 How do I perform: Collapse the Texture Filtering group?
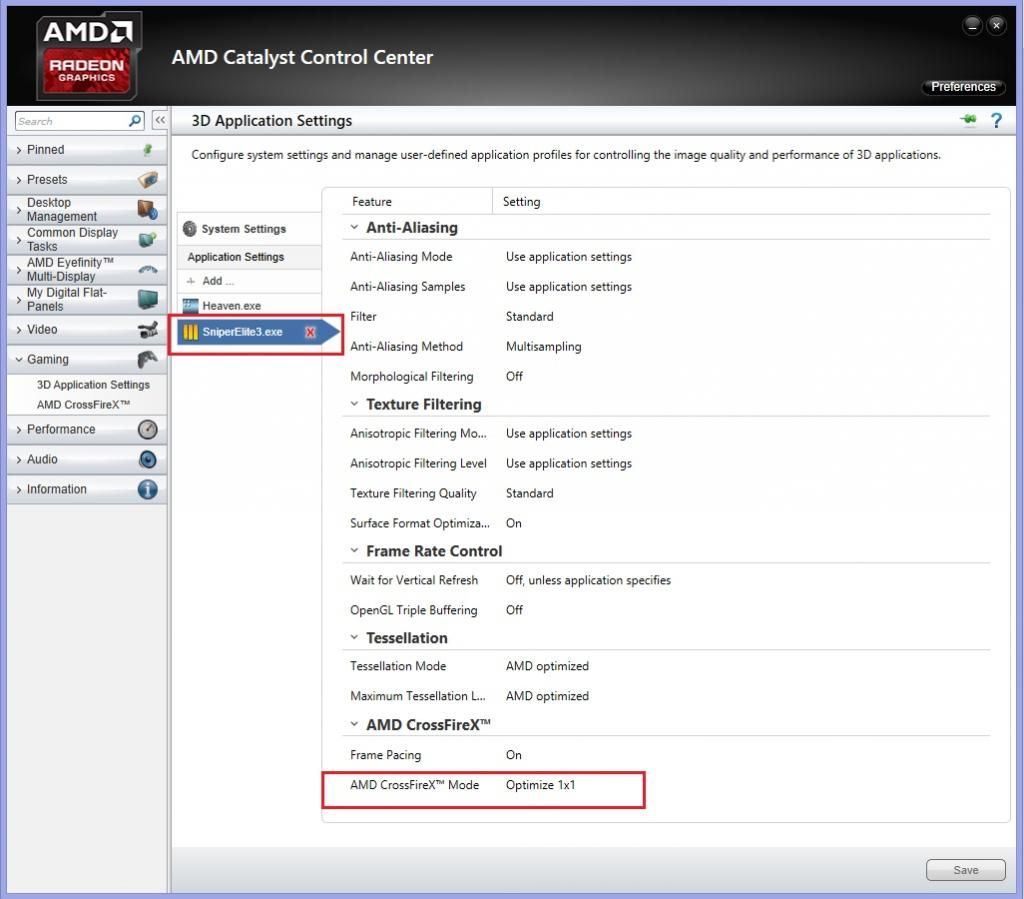pos(354,404)
